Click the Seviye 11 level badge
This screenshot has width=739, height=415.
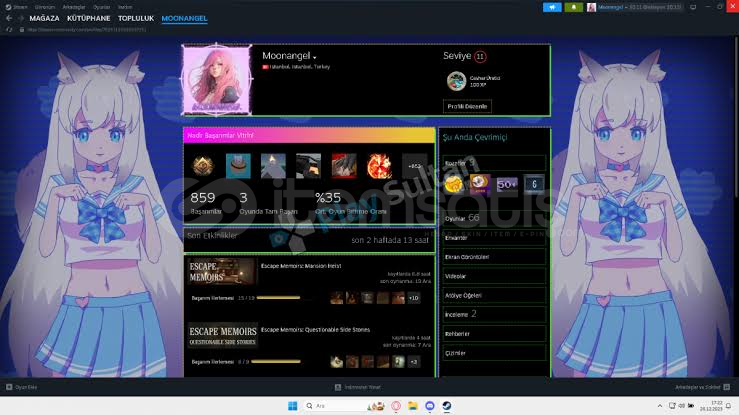point(480,57)
